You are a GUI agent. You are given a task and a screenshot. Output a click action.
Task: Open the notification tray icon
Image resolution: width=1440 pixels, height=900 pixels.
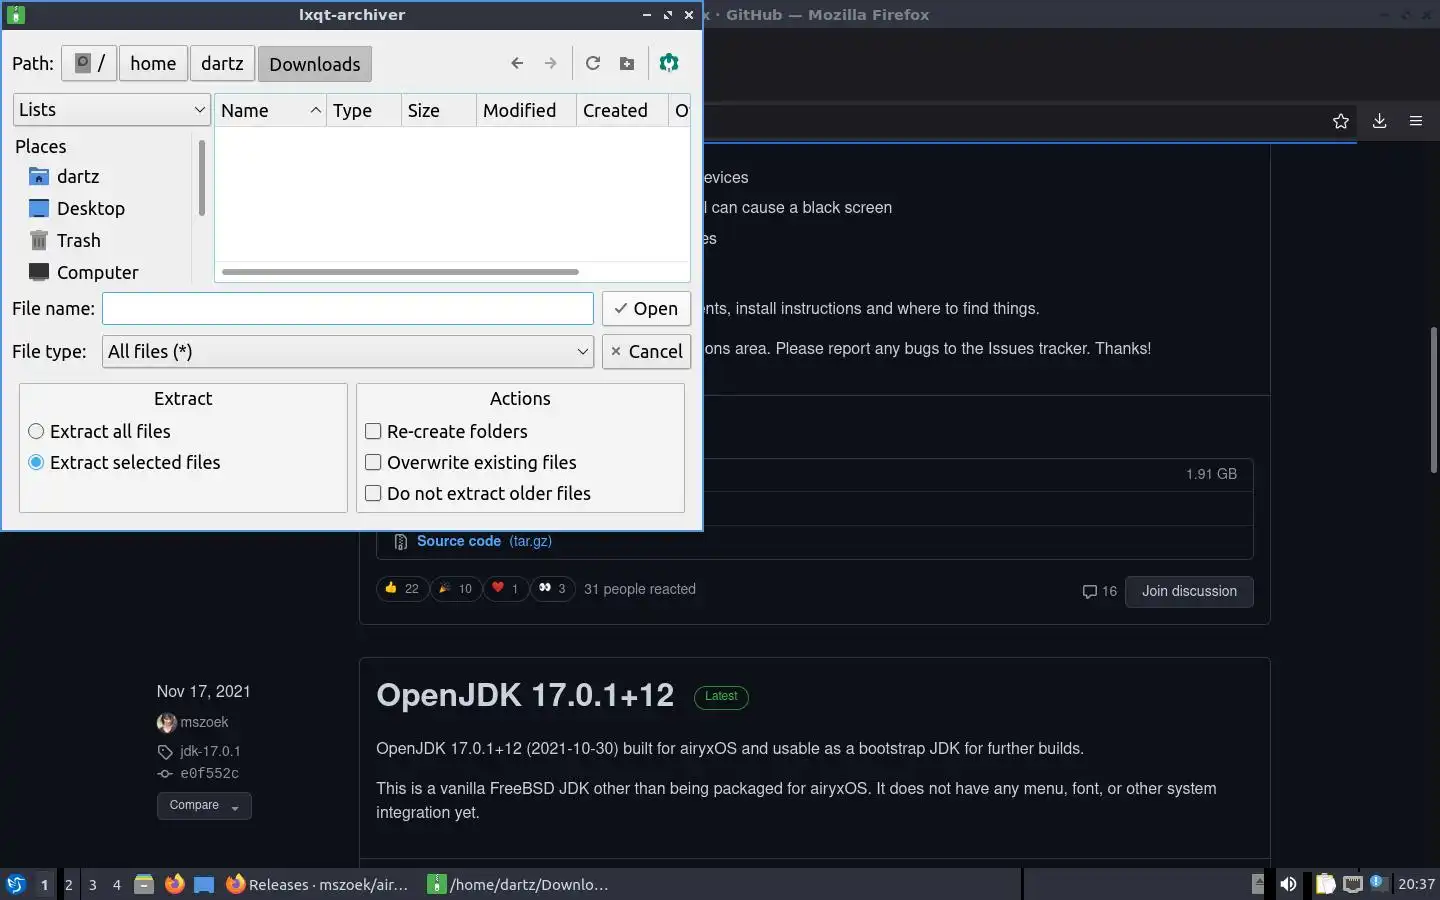(x=1378, y=883)
